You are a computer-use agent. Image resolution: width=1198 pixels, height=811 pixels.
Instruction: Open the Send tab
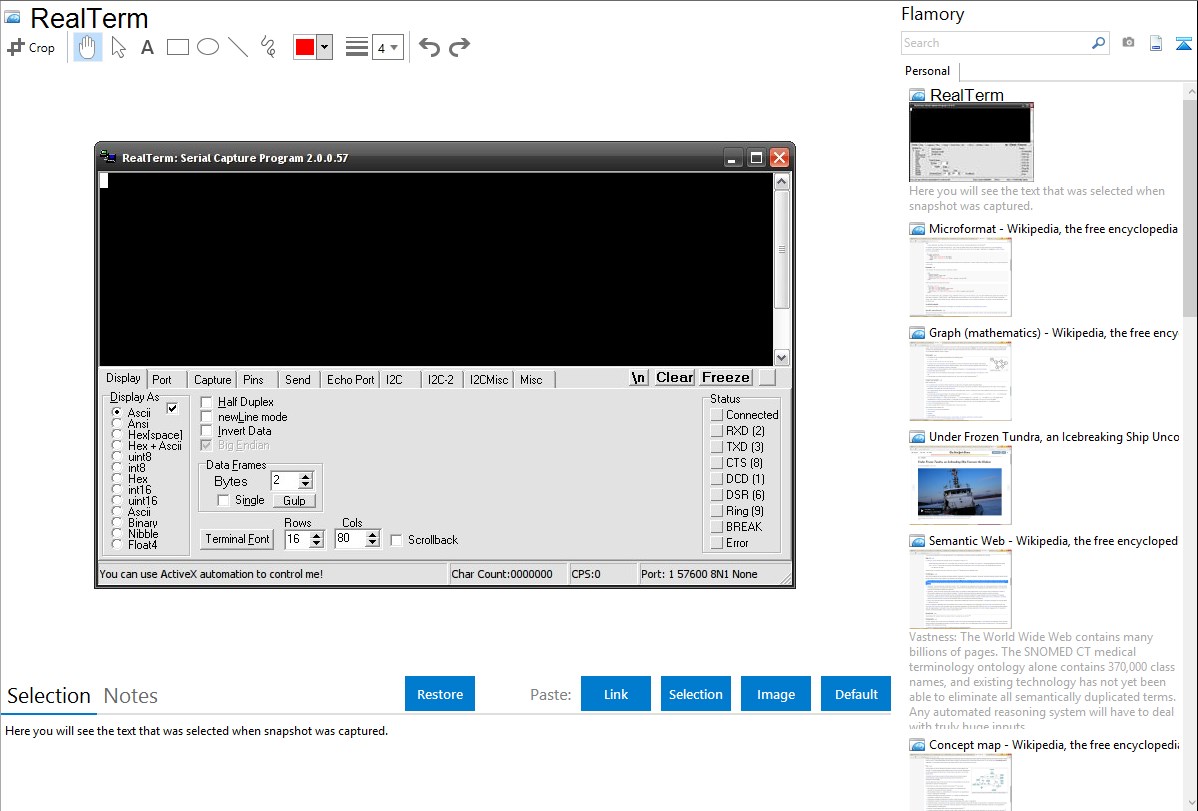(x=297, y=379)
